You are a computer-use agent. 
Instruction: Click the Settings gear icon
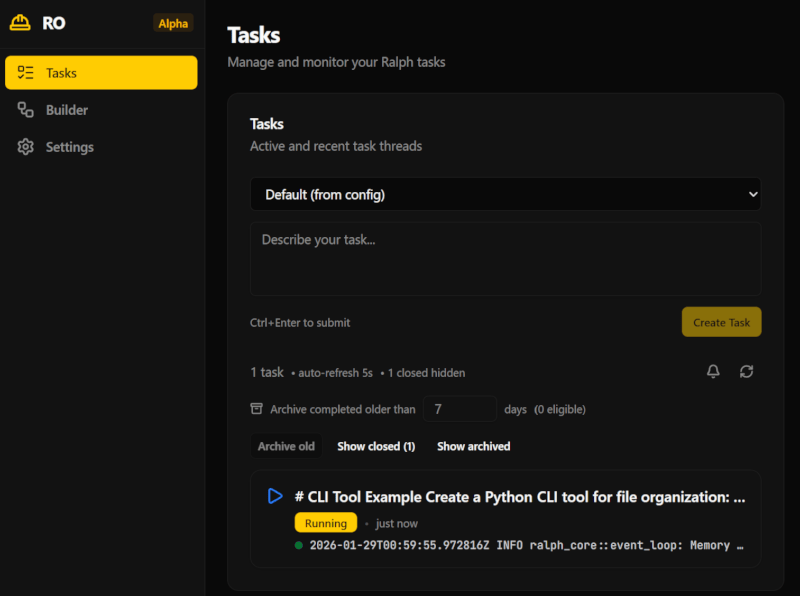(x=26, y=147)
